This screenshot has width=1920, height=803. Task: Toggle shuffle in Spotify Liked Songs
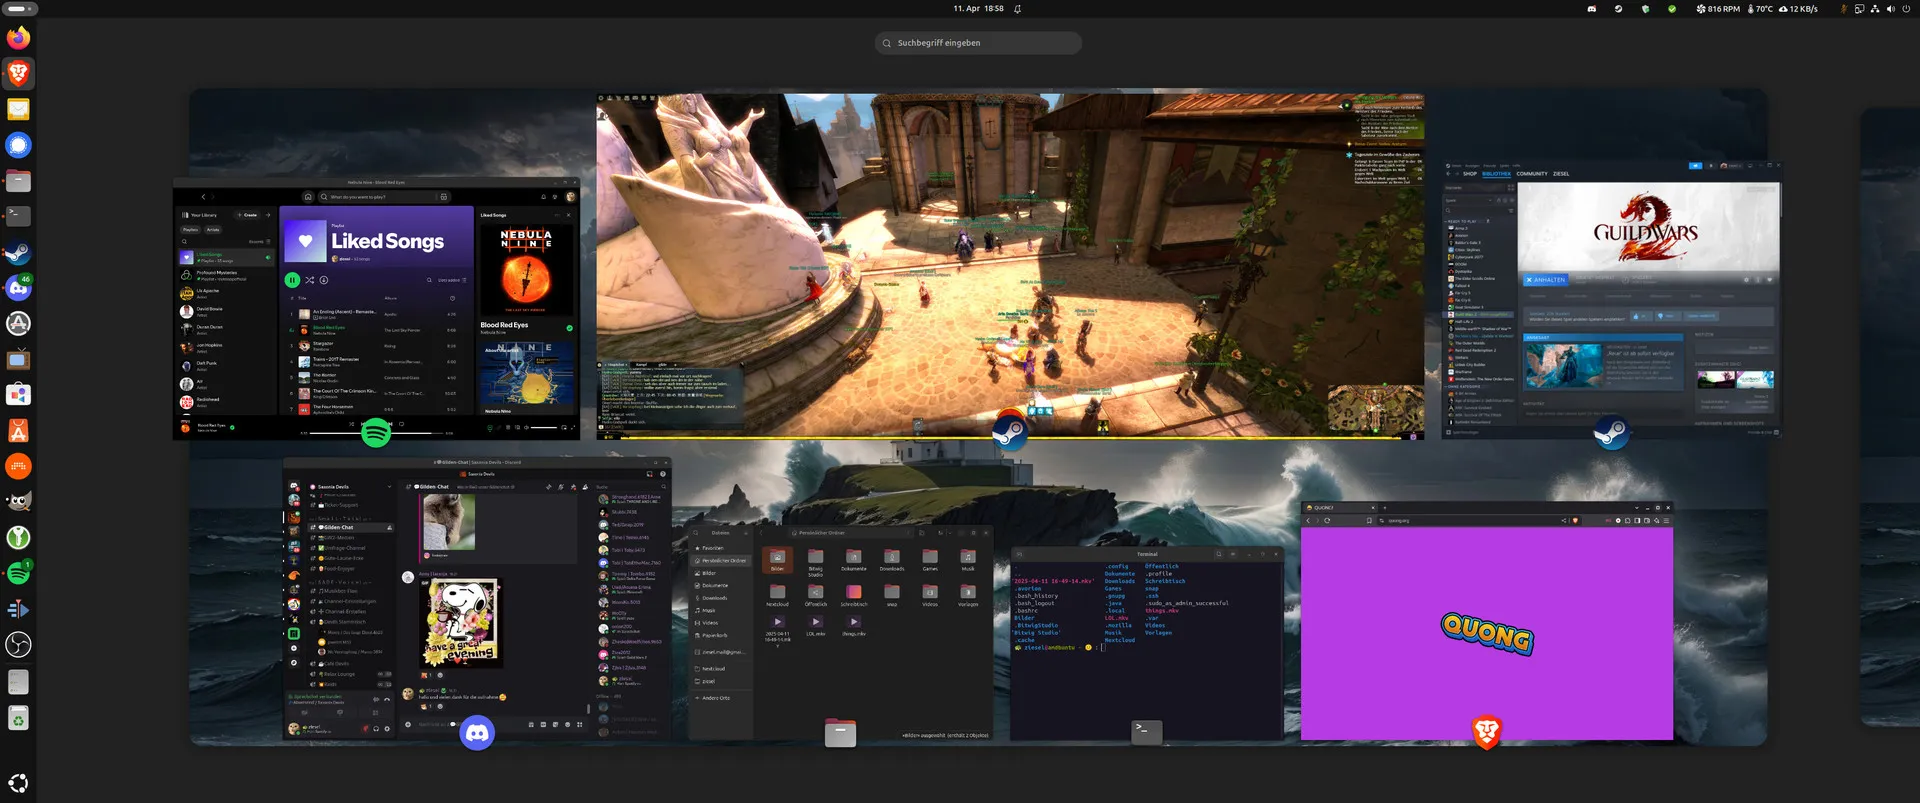[309, 280]
